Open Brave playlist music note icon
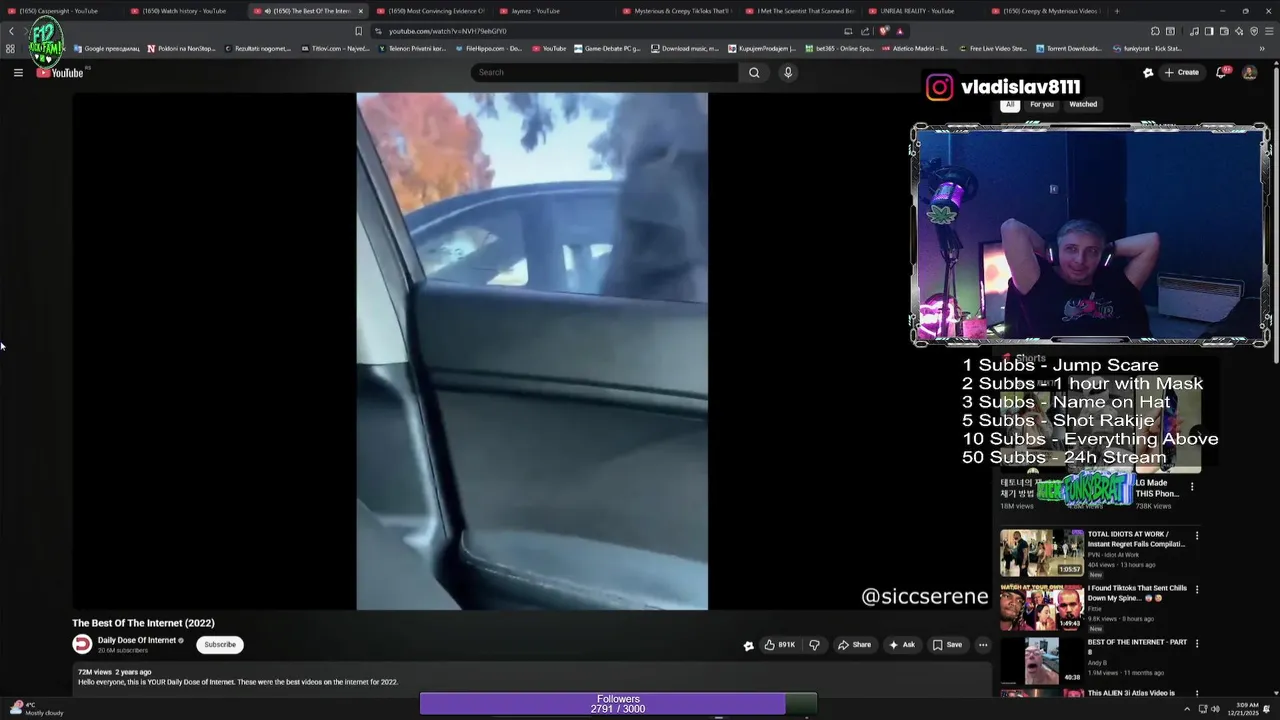Image resolution: width=1280 pixels, height=720 pixels. [1194, 31]
